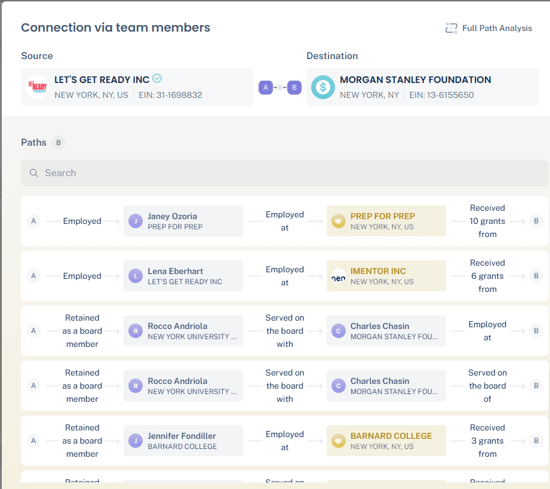The width and height of the screenshot is (550, 489).
Task: Click the "Connection via team members" heading
Action: pyautogui.click(x=116, y=28)
